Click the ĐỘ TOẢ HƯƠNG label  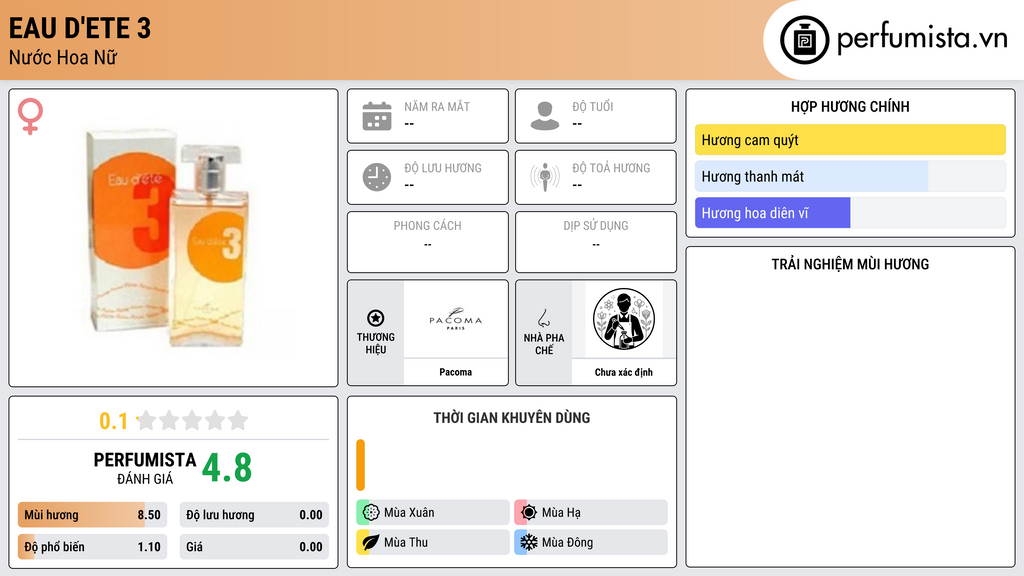[611, 168]
